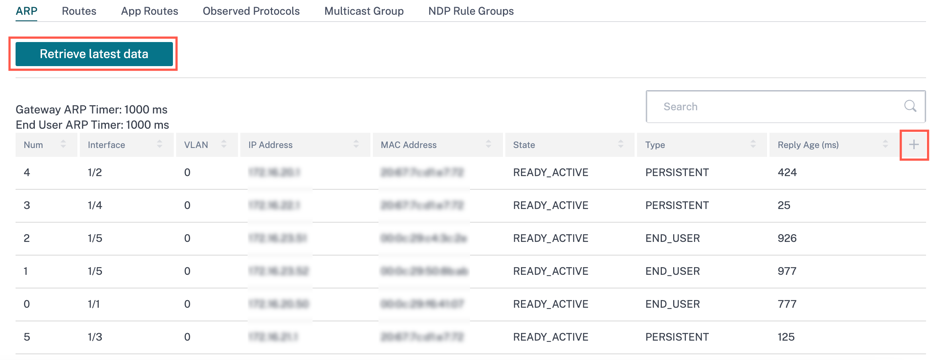
Task: Click End User ARP Timer text
Action: 93,125
